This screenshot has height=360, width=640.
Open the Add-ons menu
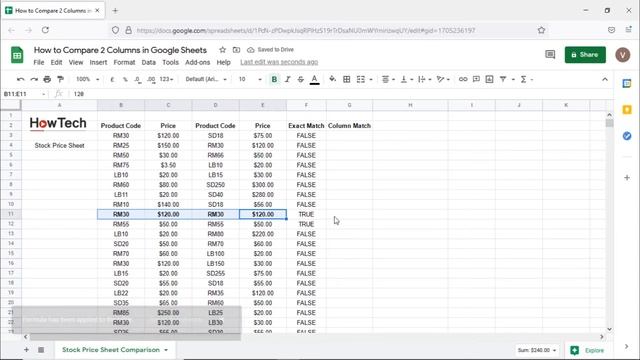198,62
